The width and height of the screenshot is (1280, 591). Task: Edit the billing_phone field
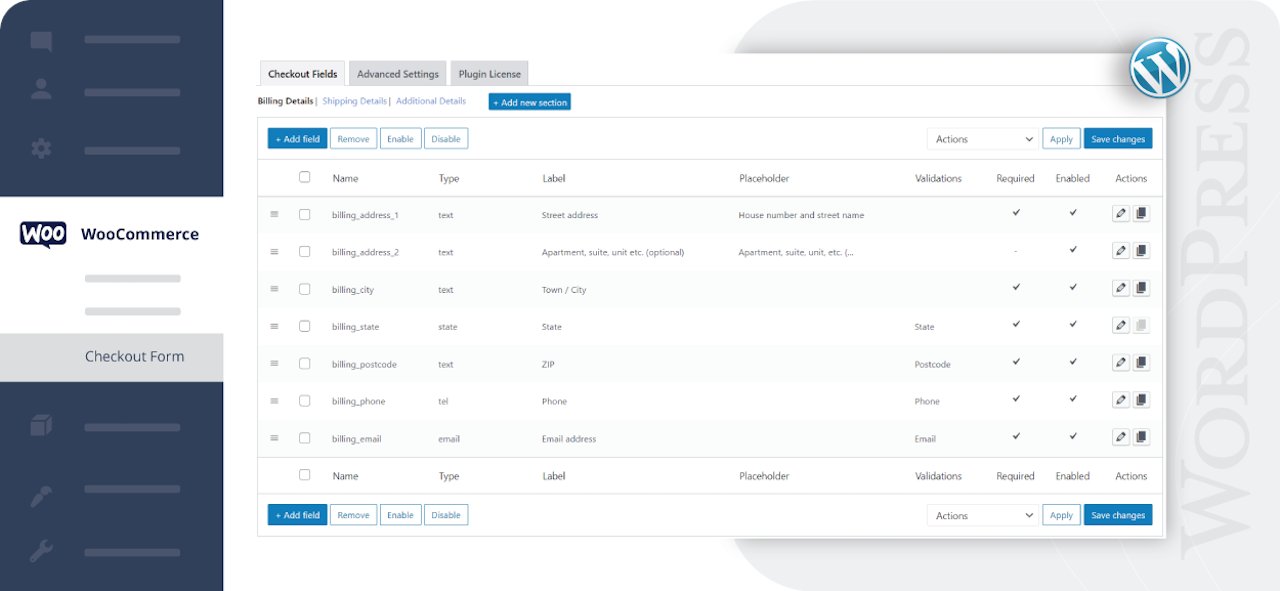(x=1120, y=399)
